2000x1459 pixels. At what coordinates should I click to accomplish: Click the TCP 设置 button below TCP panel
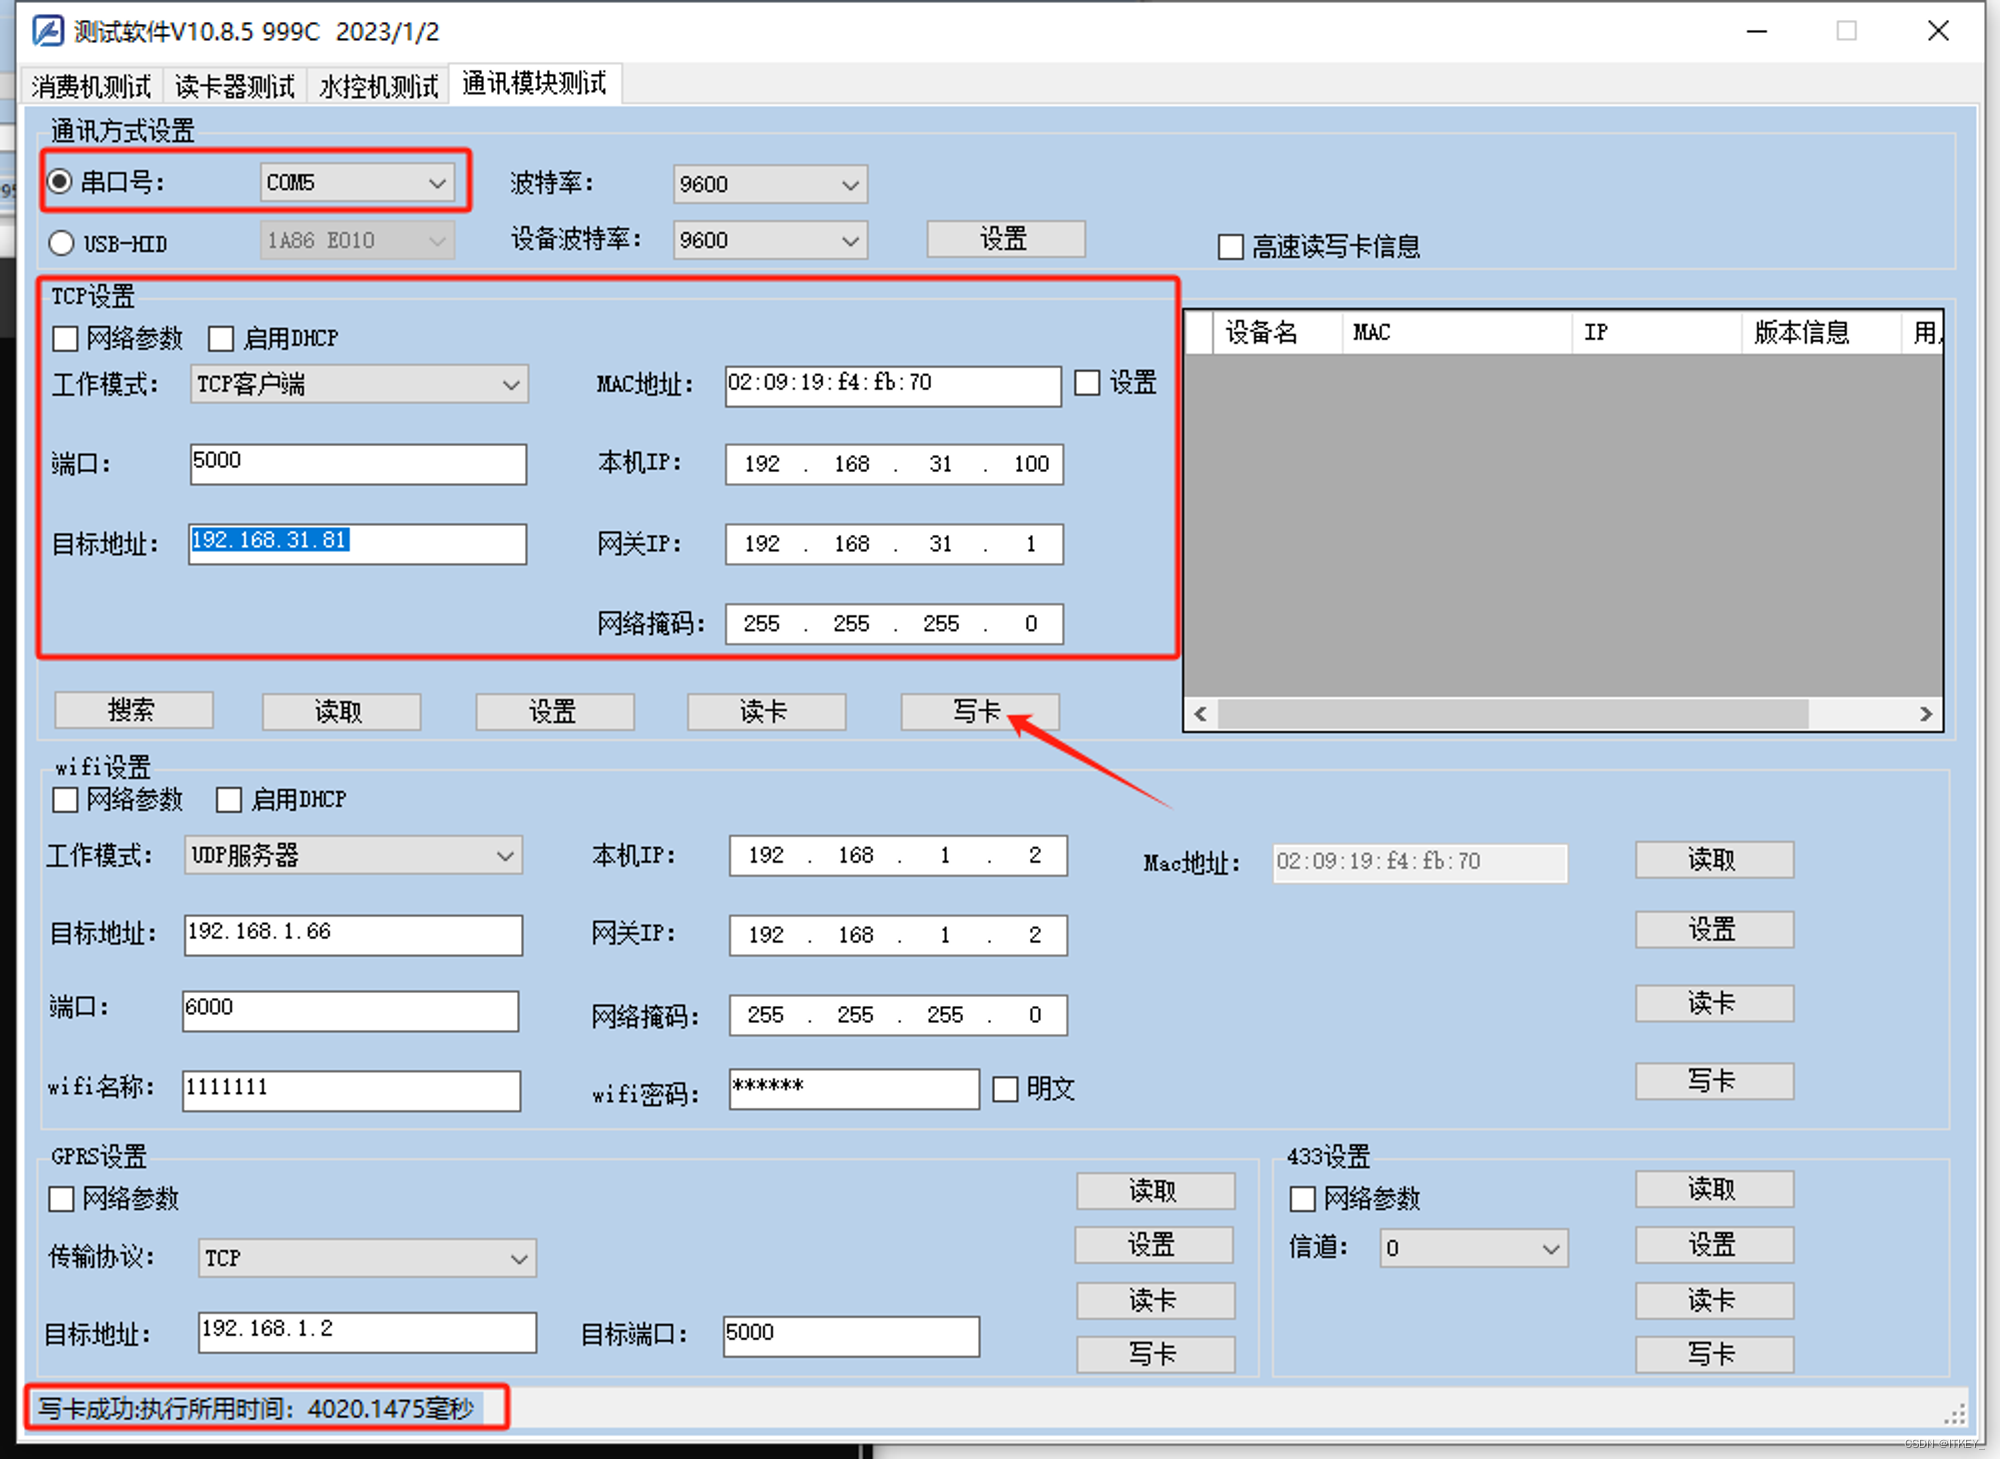[x=554, y=711]
